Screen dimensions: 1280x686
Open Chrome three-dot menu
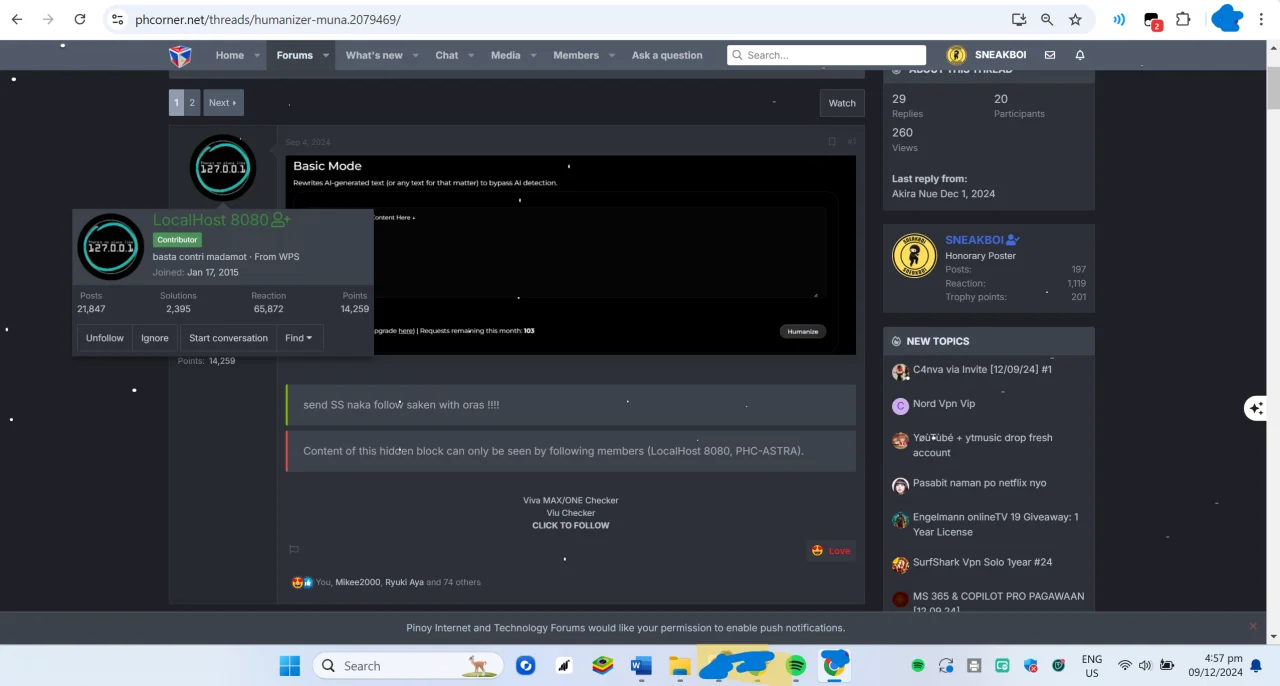(x=1260, y=19)
